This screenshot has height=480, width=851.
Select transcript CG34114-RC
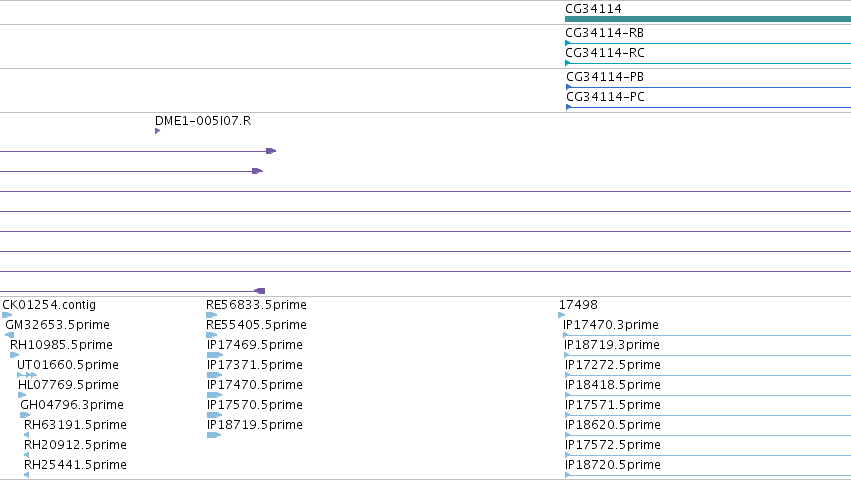(605, 53)
